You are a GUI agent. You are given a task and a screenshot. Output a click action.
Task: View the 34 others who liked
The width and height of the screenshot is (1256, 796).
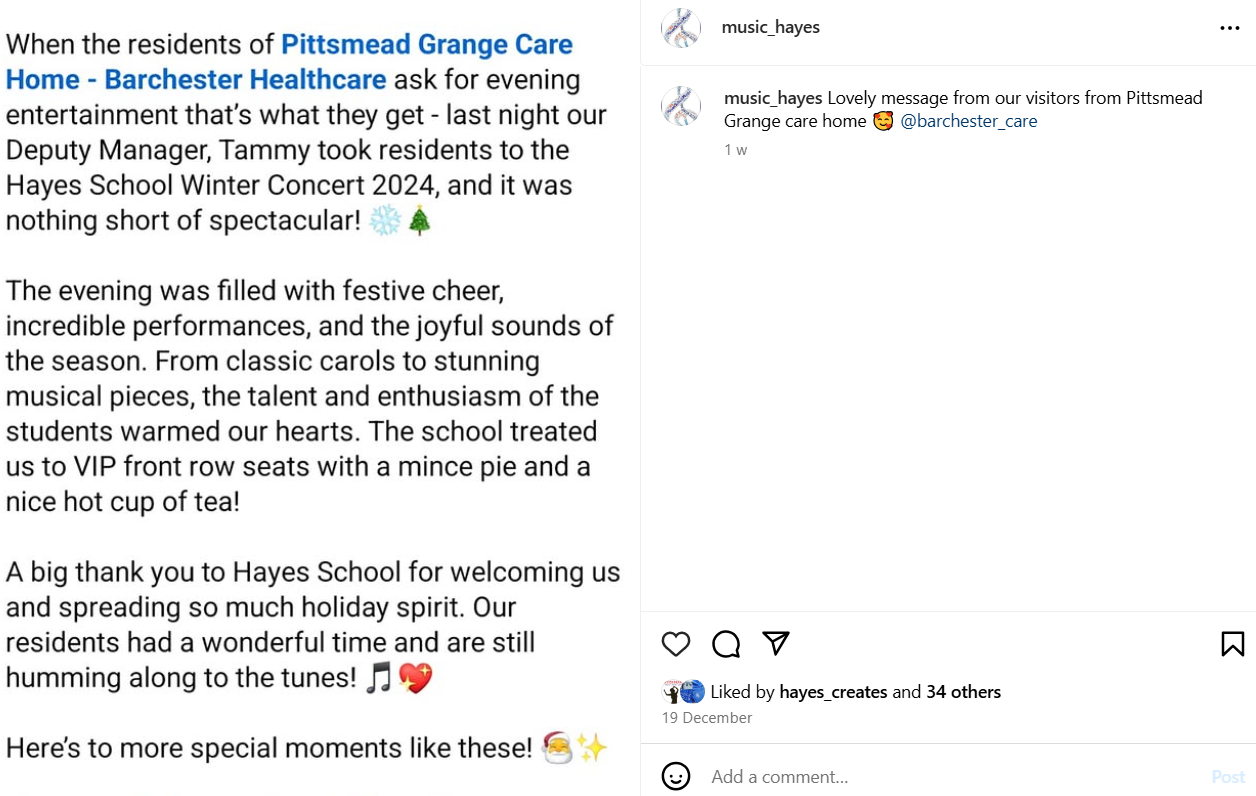[x=963, y=692]
